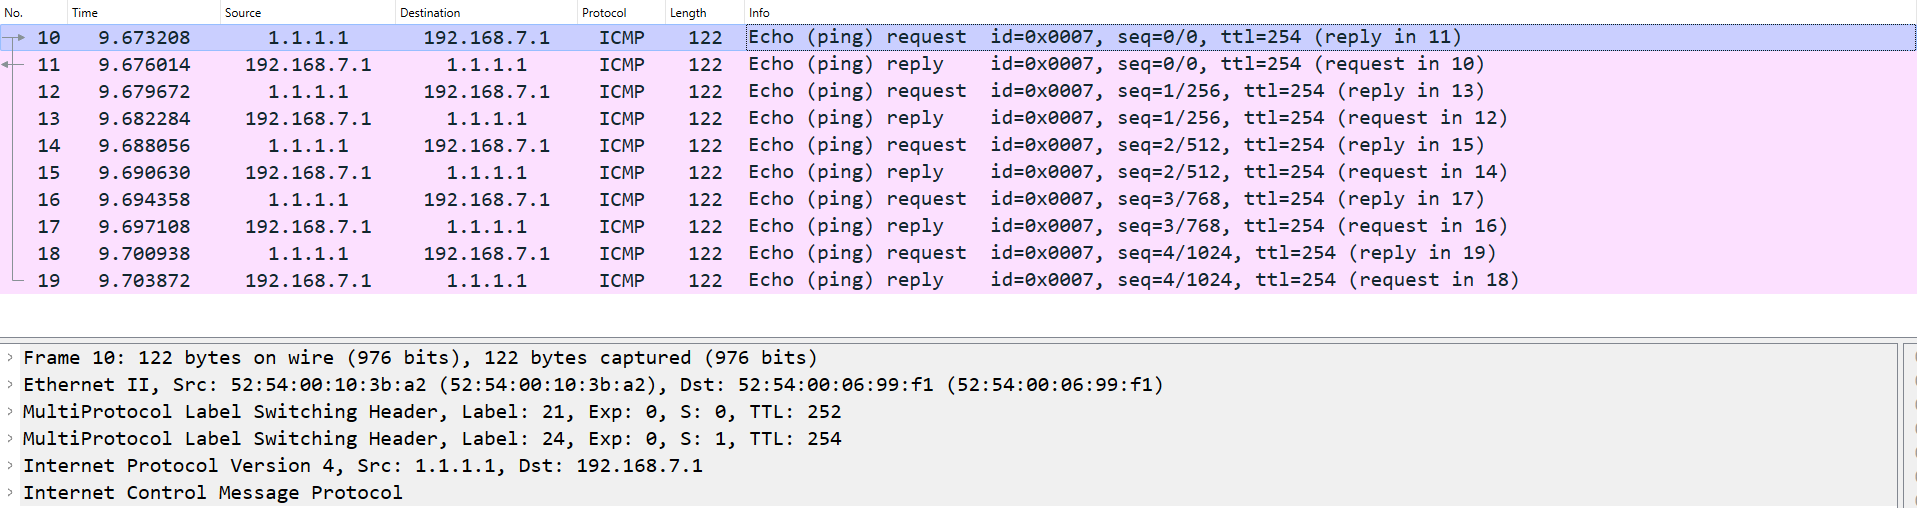Click the Source column header
This screenshot has height=508, width=1917.
point(305,12)
